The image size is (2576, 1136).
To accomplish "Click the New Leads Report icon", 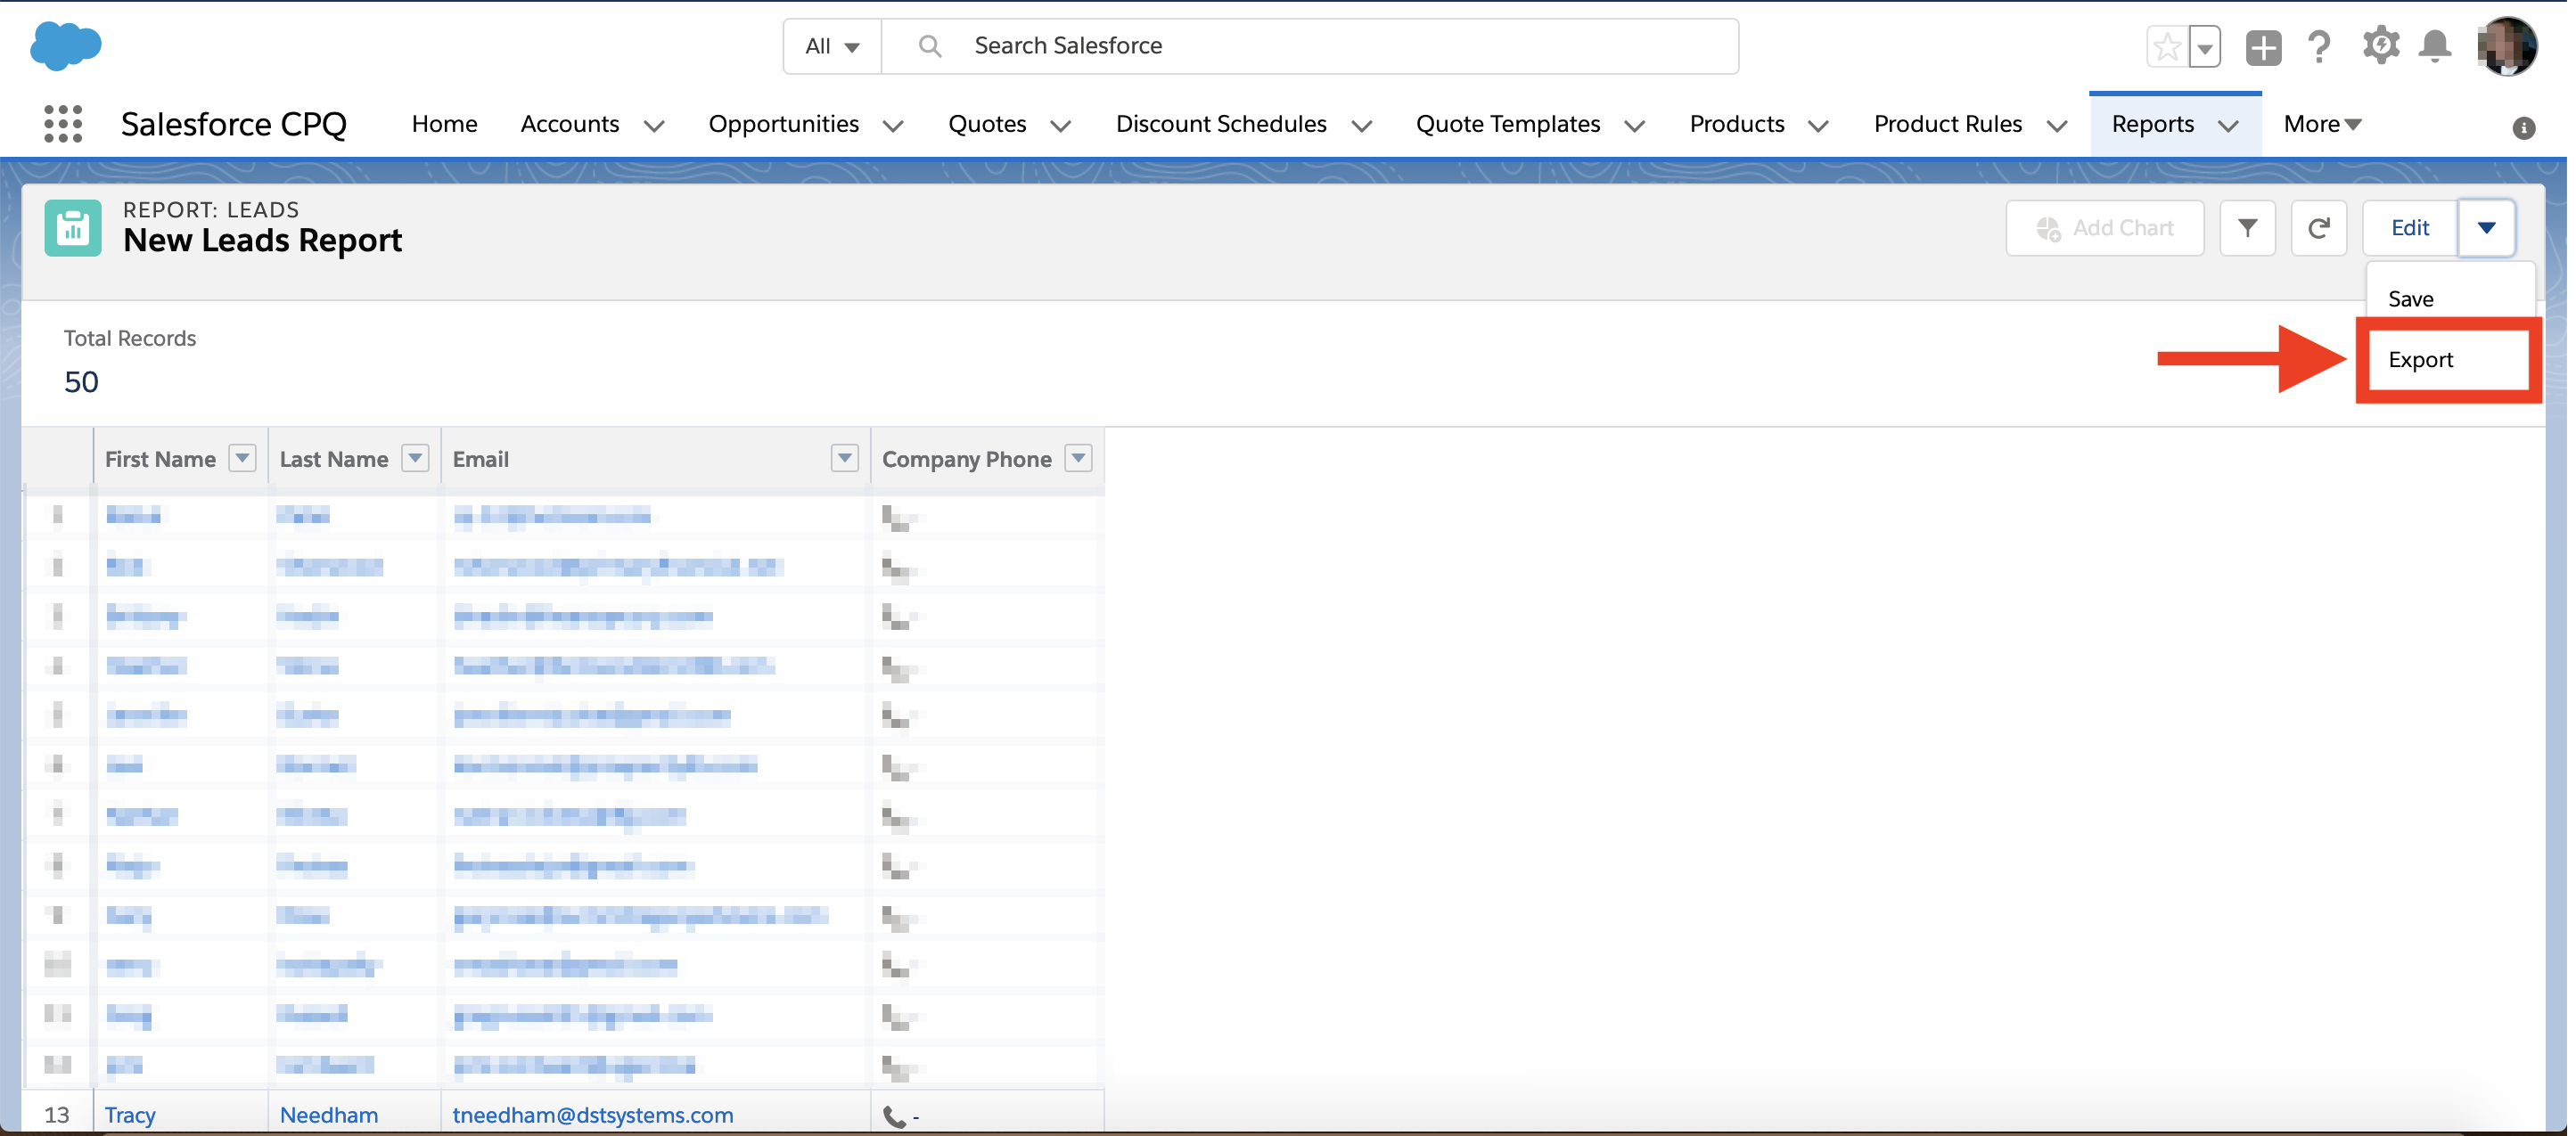I will pyautogui.click(x=73, y=228).
